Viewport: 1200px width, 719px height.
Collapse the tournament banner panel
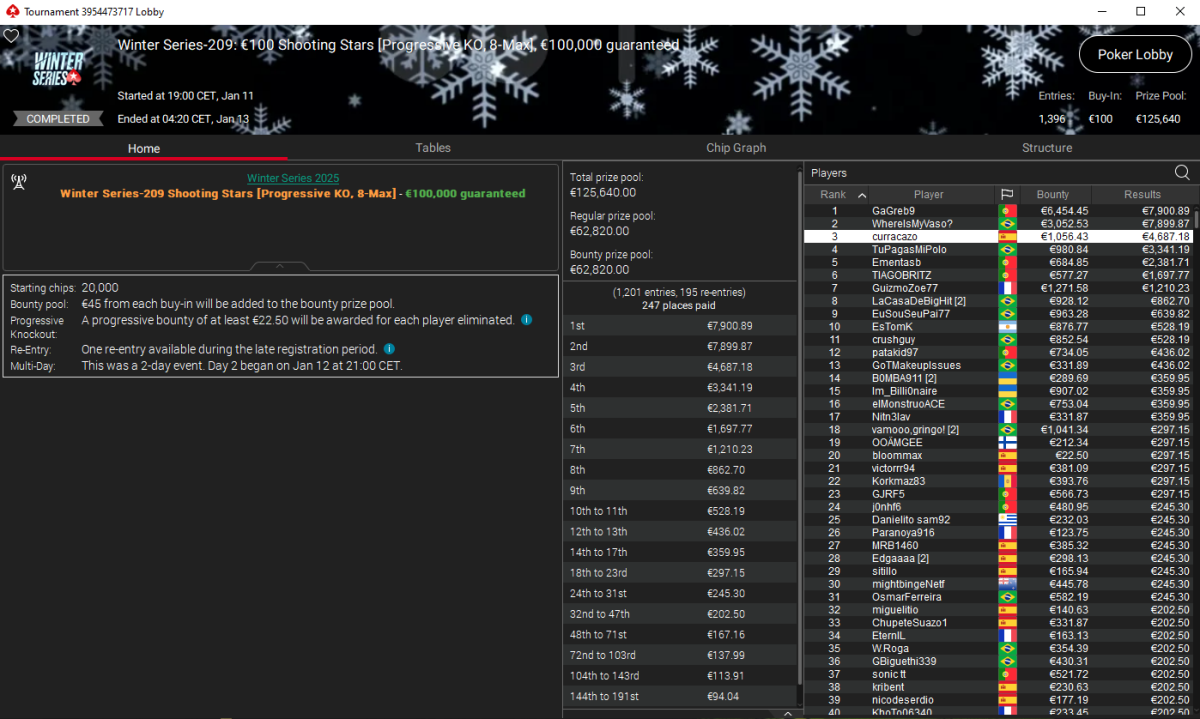pos(280,266)
